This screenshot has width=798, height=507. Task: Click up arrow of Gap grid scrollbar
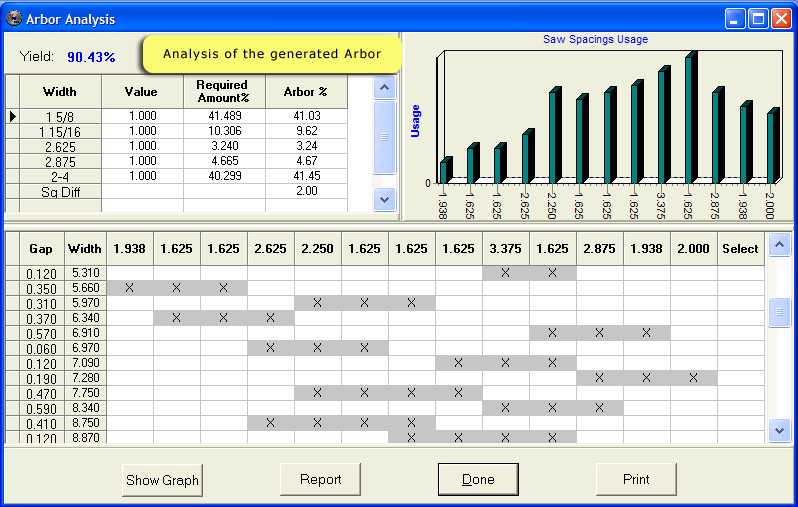(780, 245)
